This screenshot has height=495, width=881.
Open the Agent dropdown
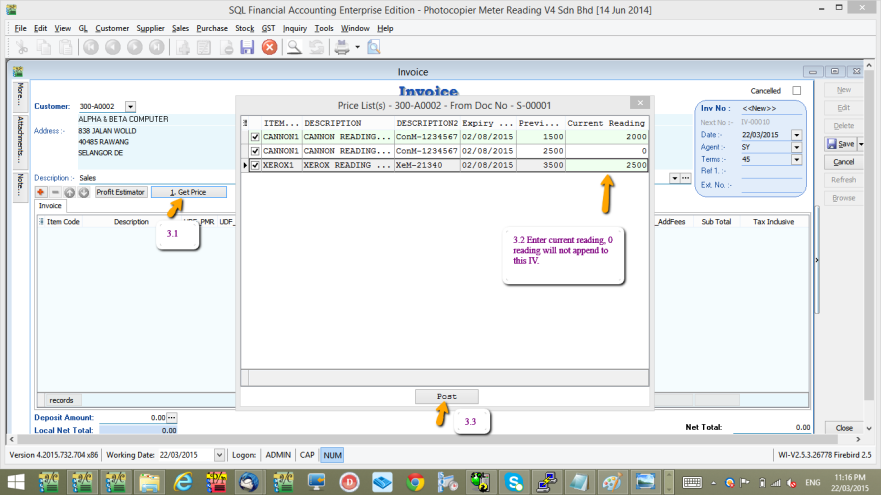click(x=796, y=147)
